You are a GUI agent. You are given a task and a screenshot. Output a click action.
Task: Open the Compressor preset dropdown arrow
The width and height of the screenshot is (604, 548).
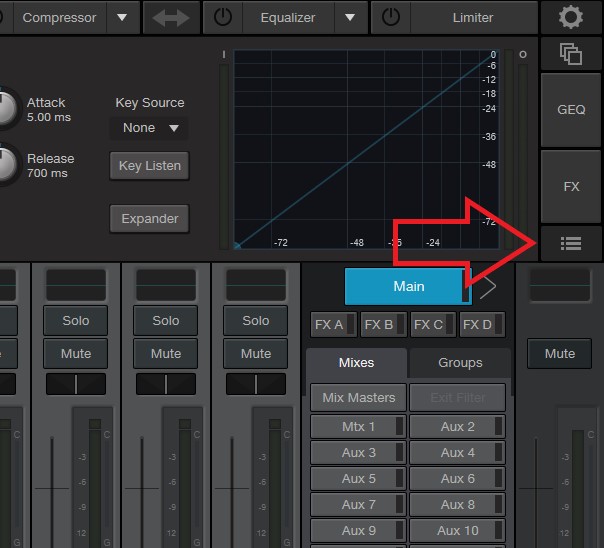coord(122,17)
